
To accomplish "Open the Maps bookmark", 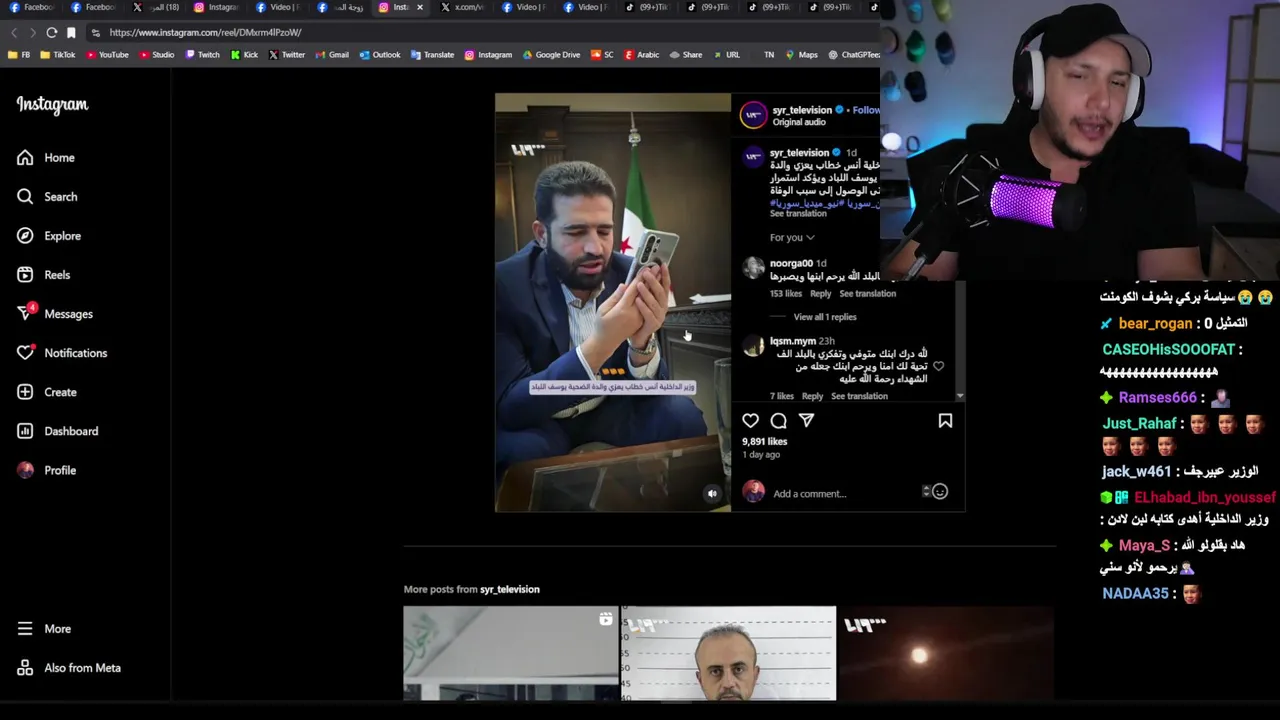I will coord(801,55).
